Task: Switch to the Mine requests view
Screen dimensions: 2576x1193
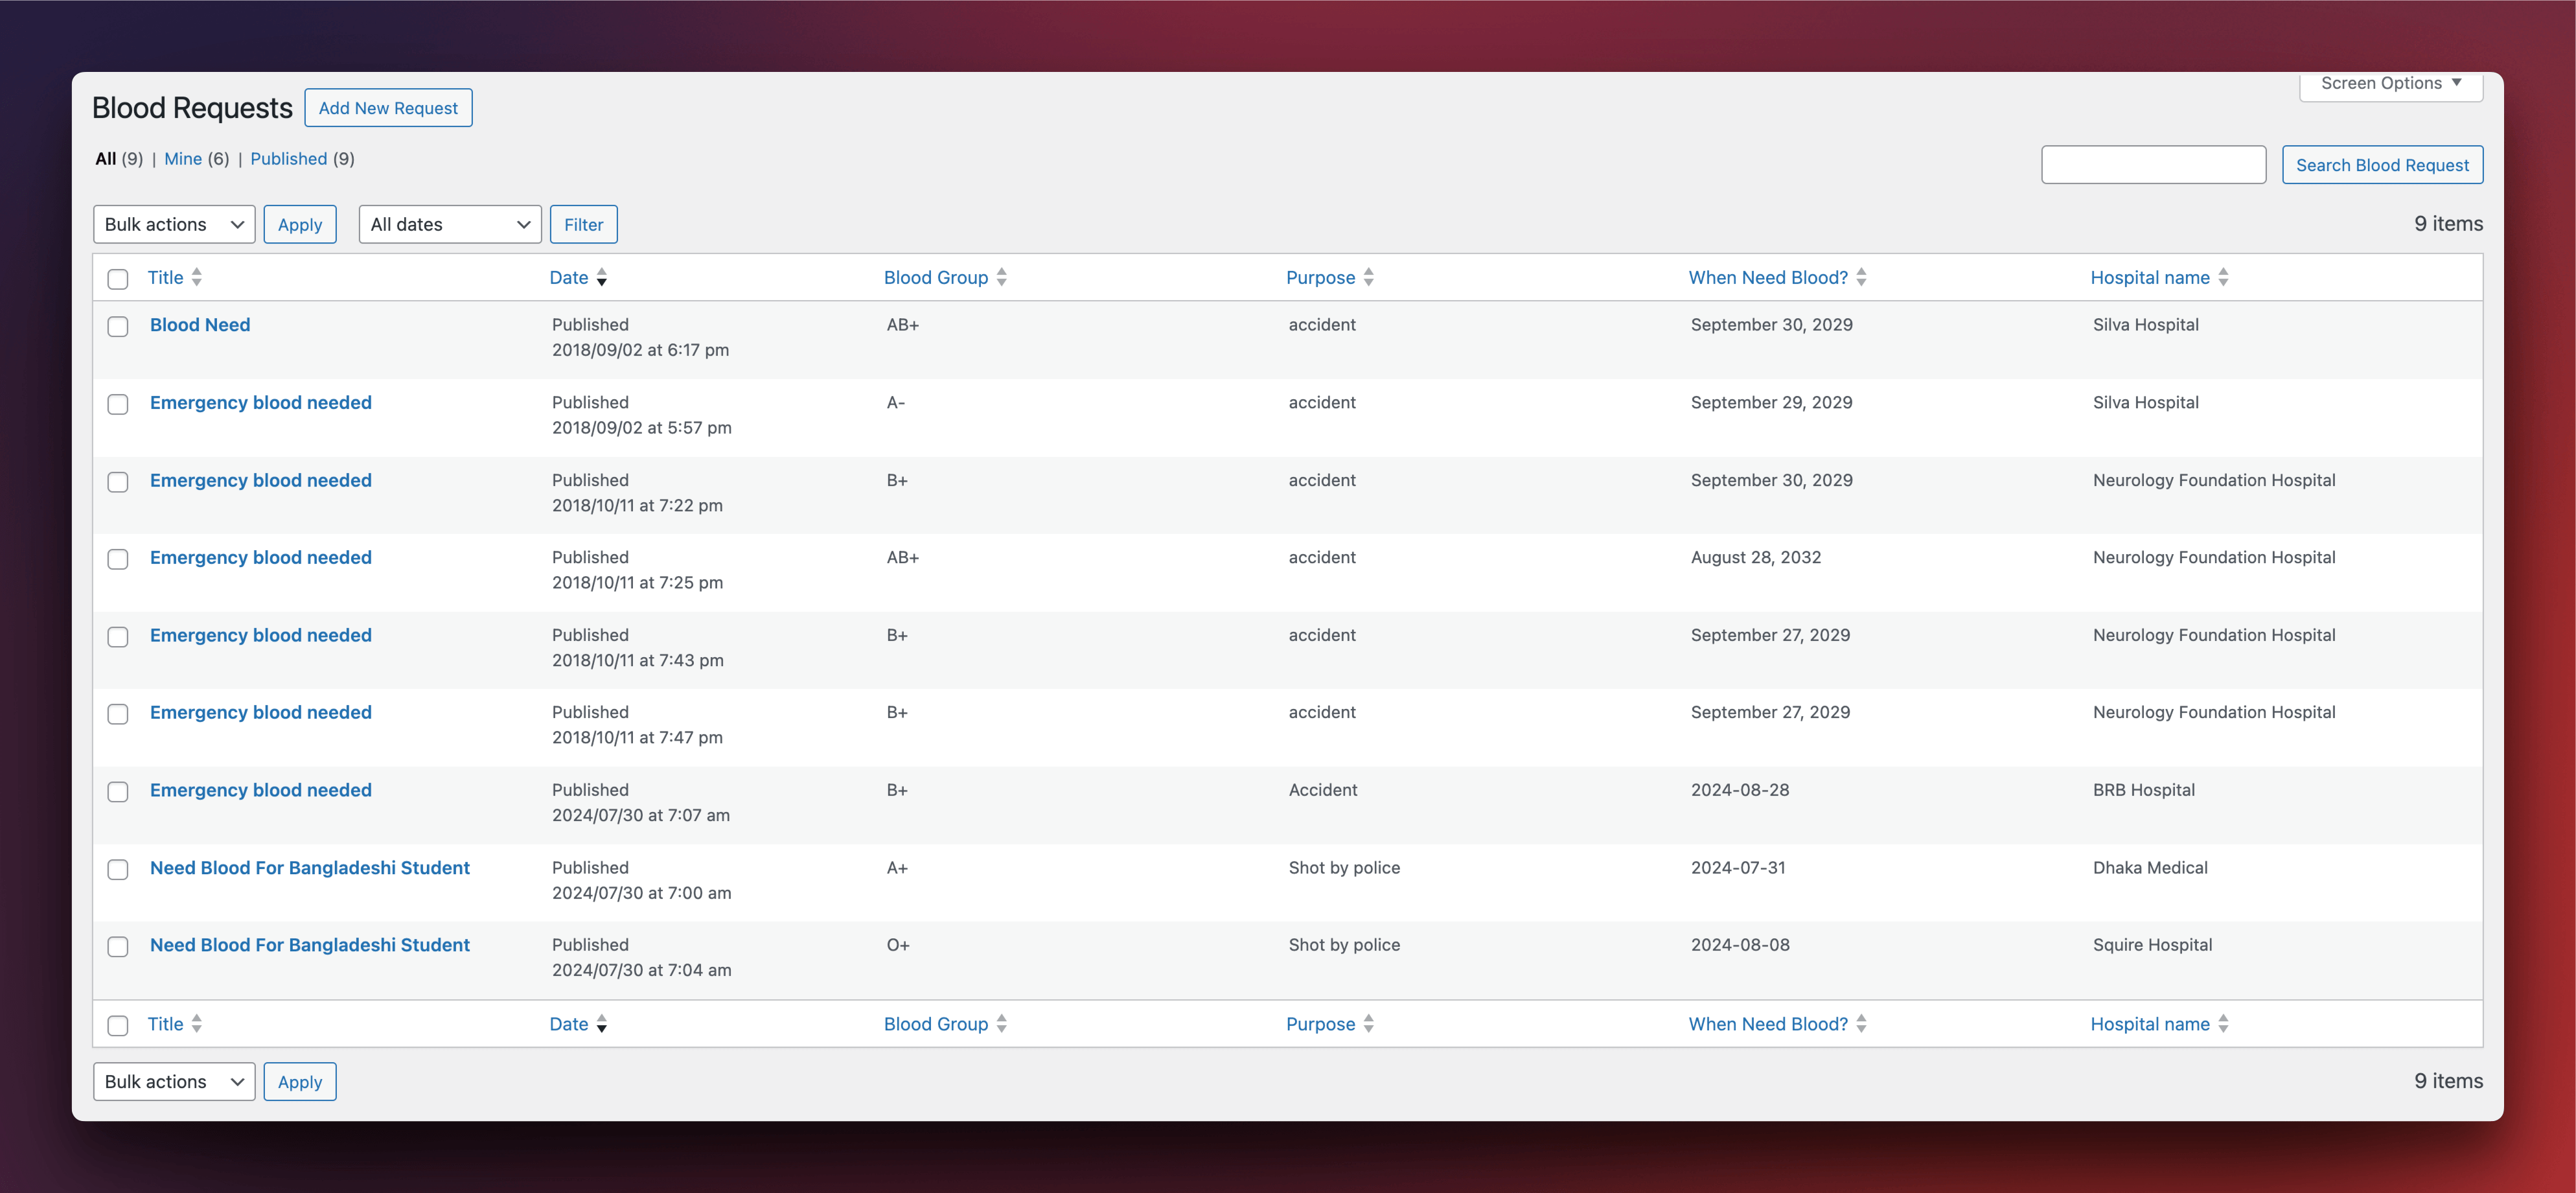Action: 183,159
